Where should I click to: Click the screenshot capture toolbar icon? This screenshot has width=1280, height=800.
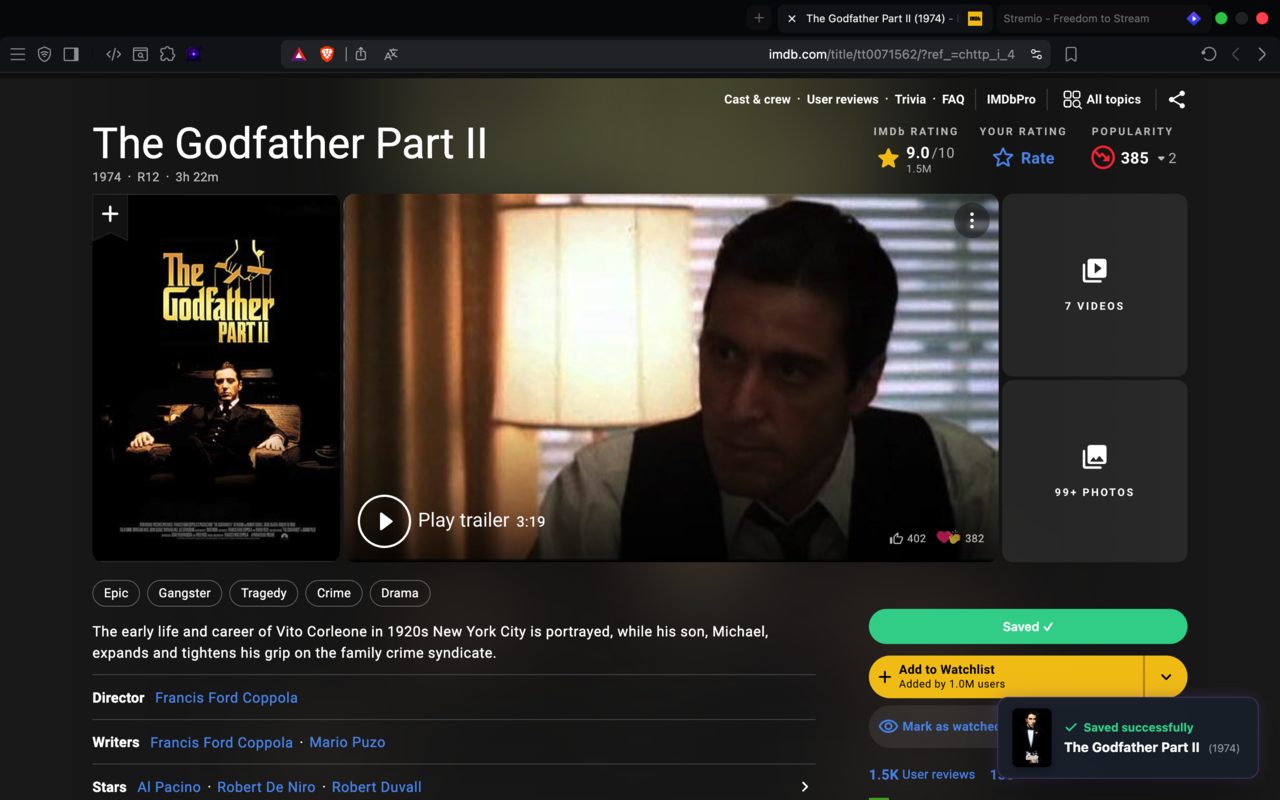(140, 54)
